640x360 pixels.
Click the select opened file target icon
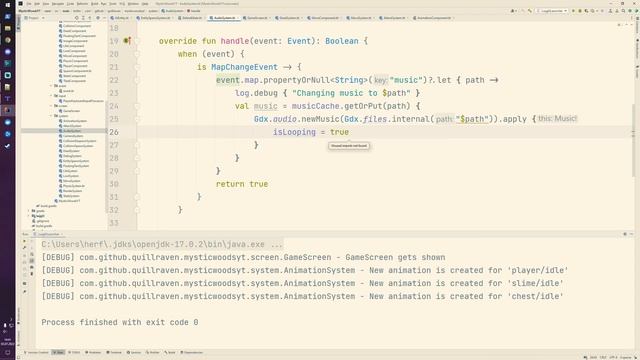pos(76,18)
